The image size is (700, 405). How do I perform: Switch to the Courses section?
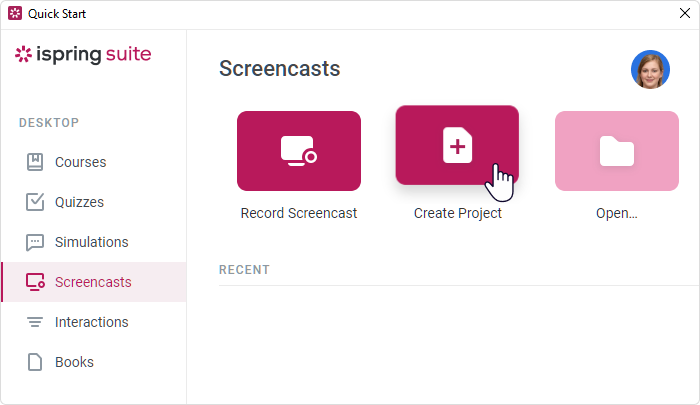pos(80,162)
